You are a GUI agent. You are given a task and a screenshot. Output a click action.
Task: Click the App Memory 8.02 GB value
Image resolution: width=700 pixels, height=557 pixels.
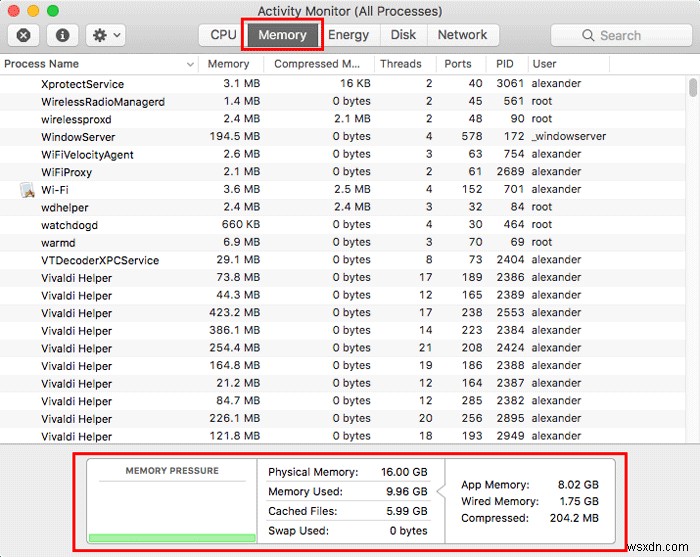(578, 485)
